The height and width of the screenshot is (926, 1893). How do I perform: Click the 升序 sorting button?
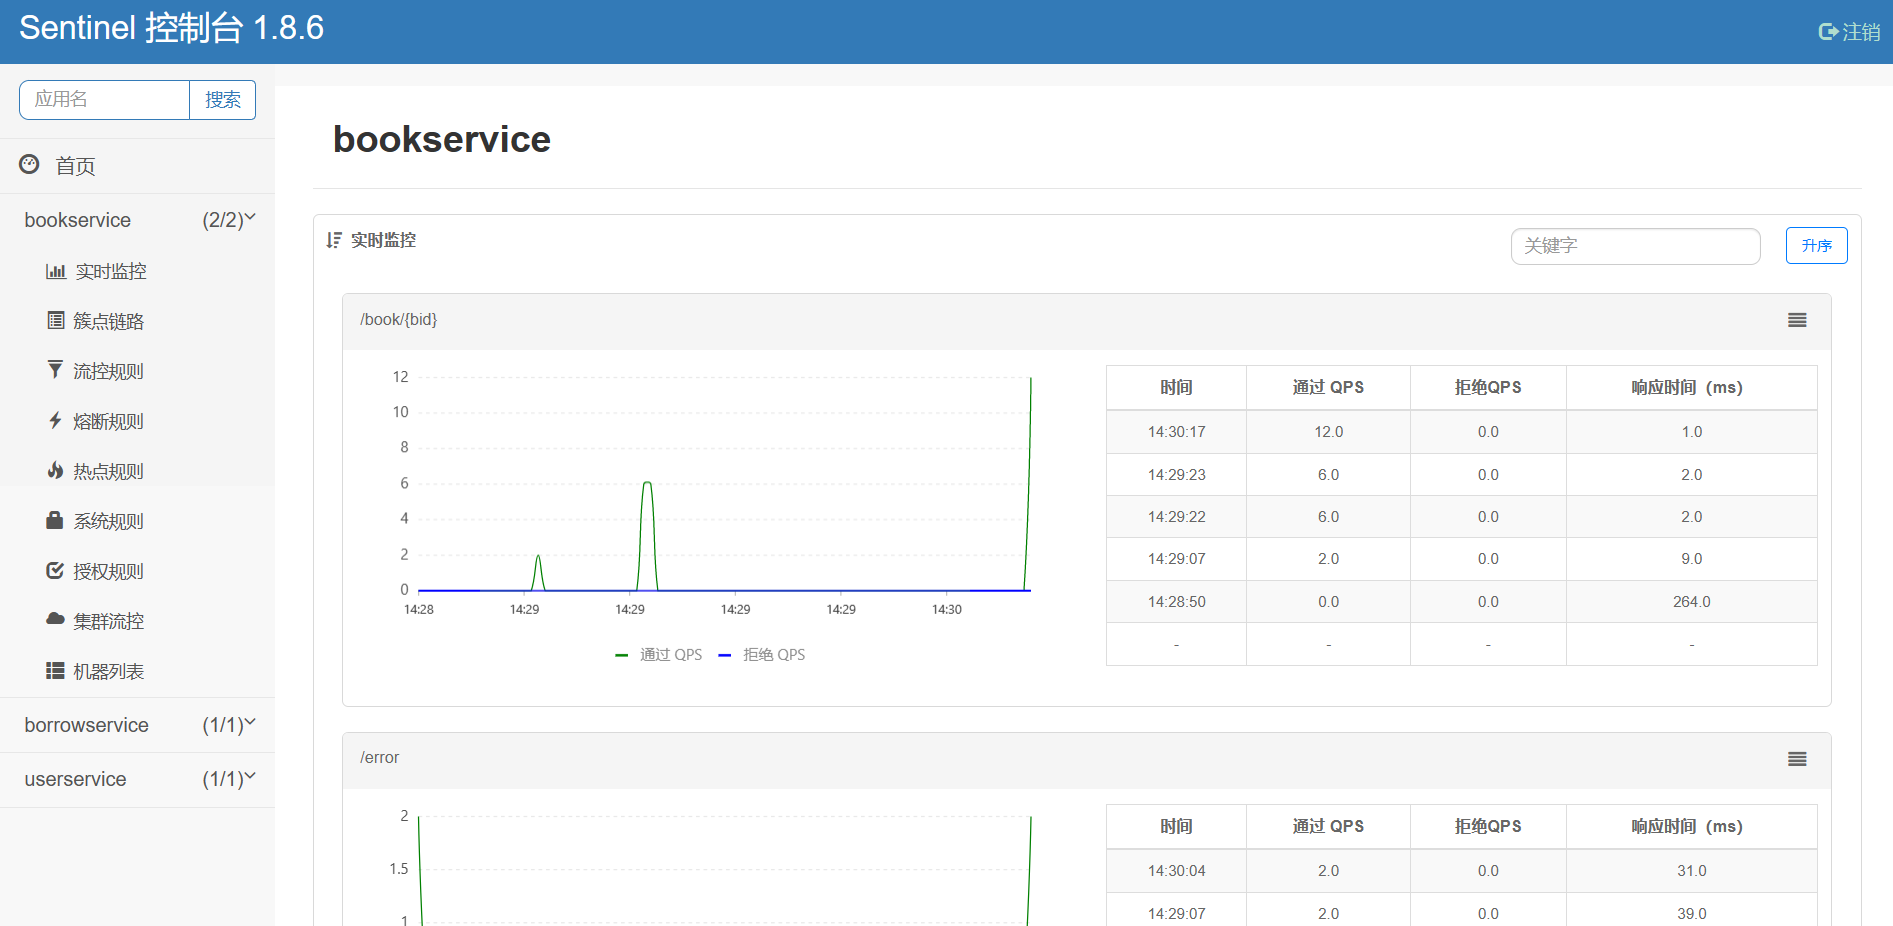(x=1816, y=245)
